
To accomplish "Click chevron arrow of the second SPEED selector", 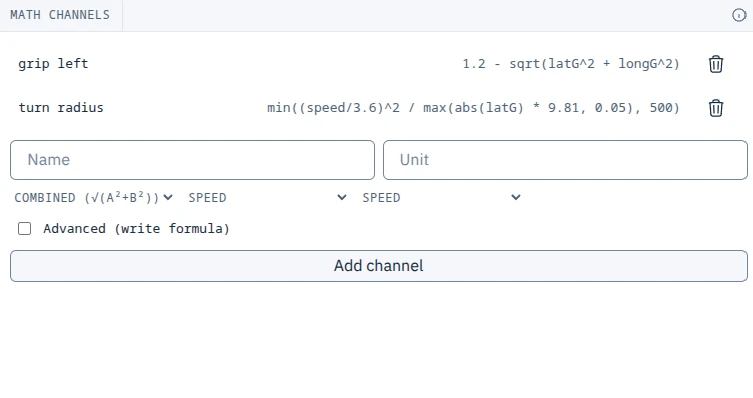I will (x=516, y=197).
